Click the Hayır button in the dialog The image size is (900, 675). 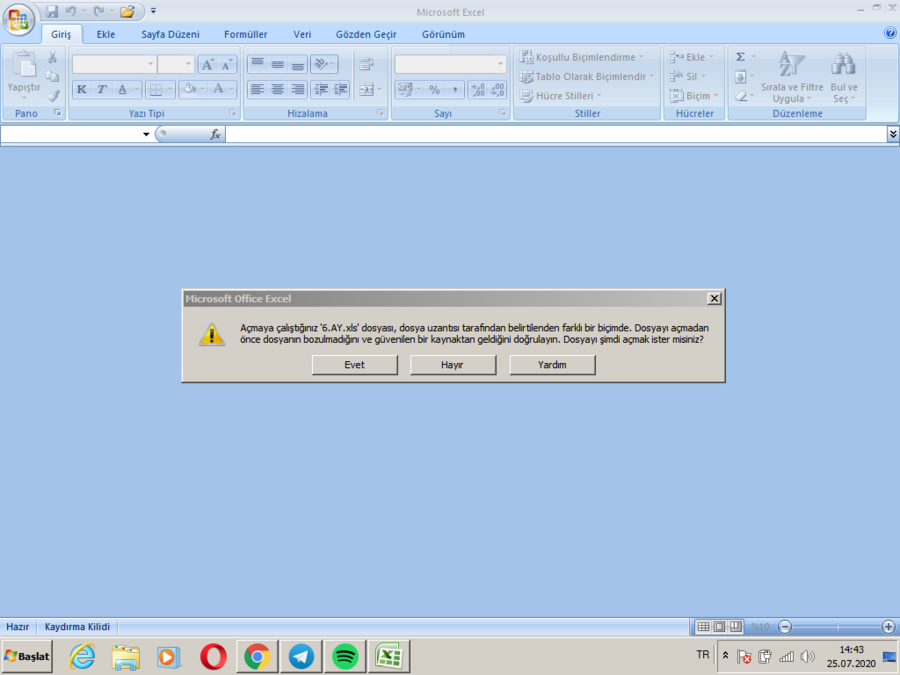tap(452, 365)
